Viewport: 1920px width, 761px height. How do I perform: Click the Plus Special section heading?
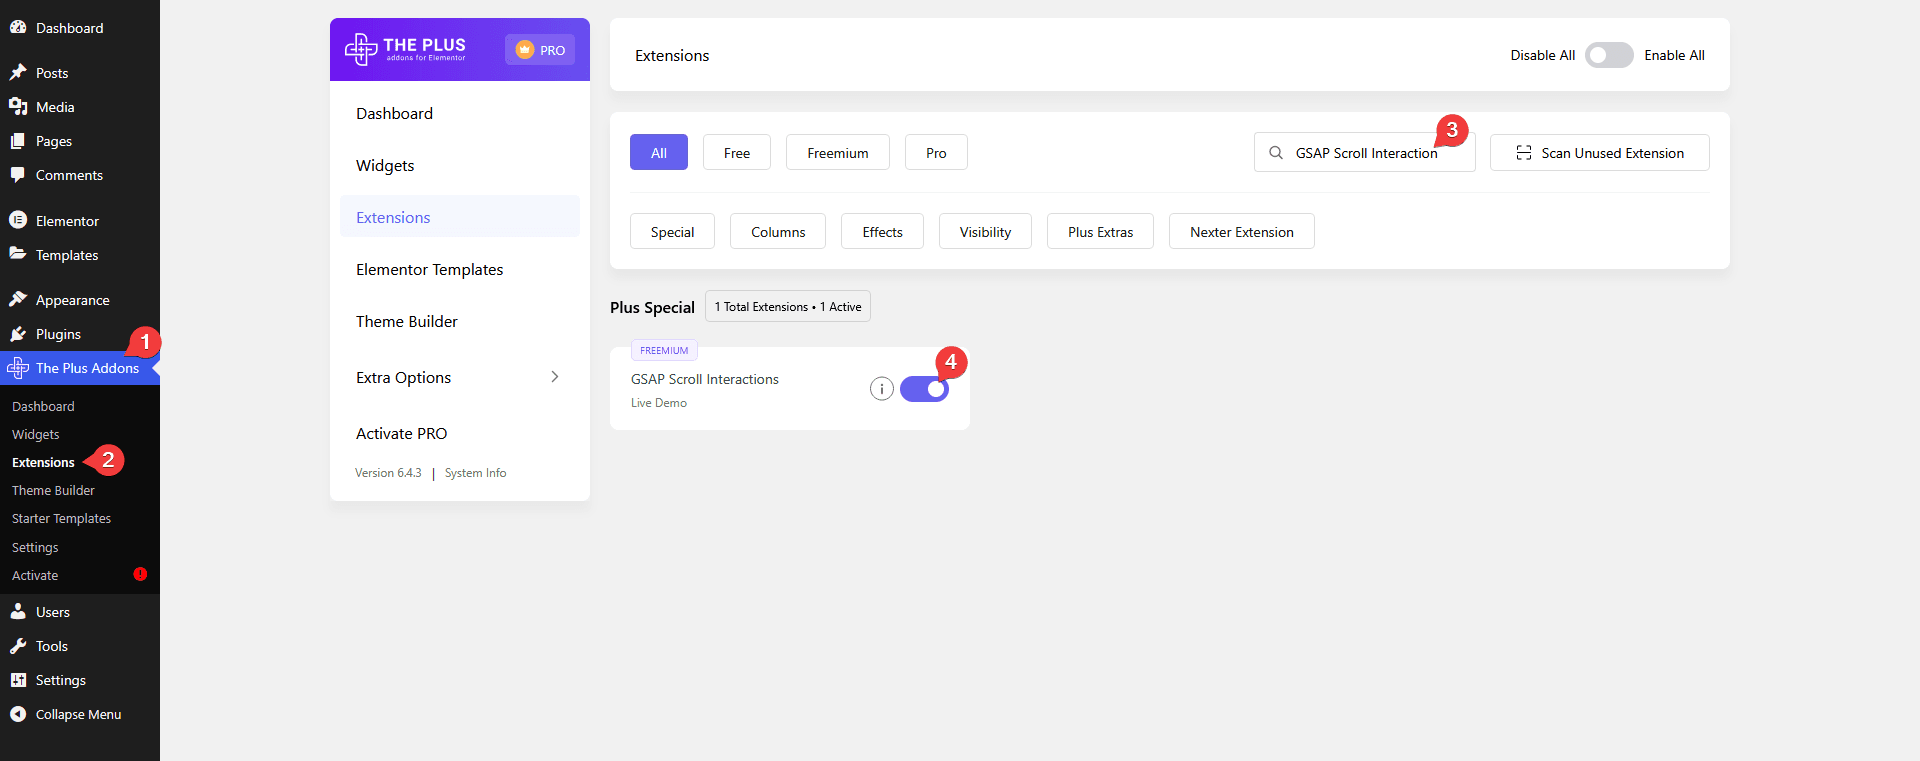pos(652,307)
